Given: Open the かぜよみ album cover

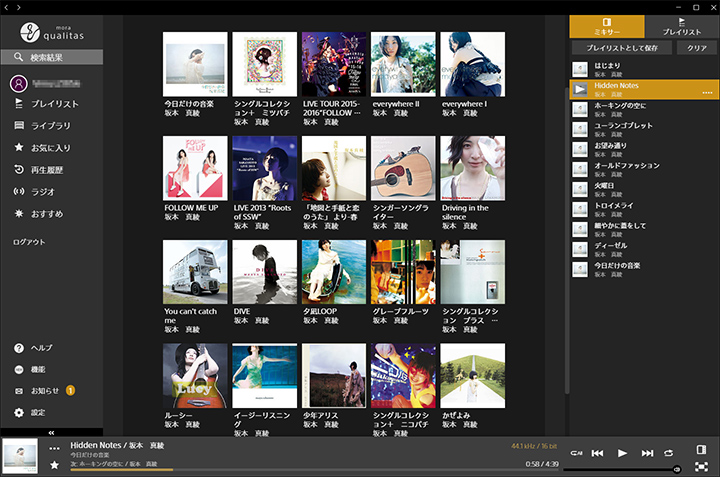Looking at the screenshot, I should (x=472, y=376).
